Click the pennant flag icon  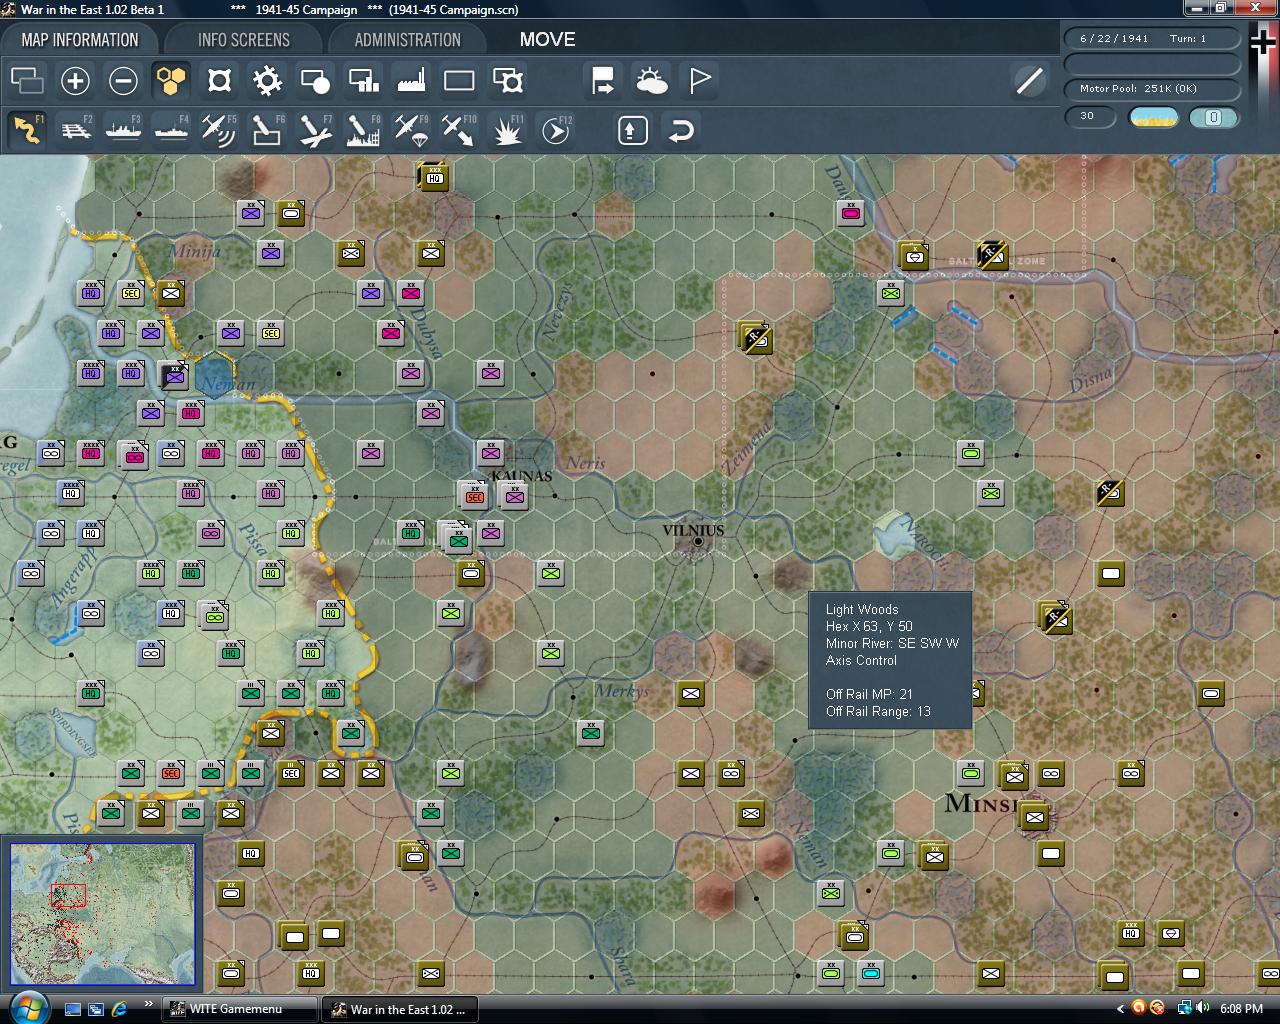coord(700,80)
